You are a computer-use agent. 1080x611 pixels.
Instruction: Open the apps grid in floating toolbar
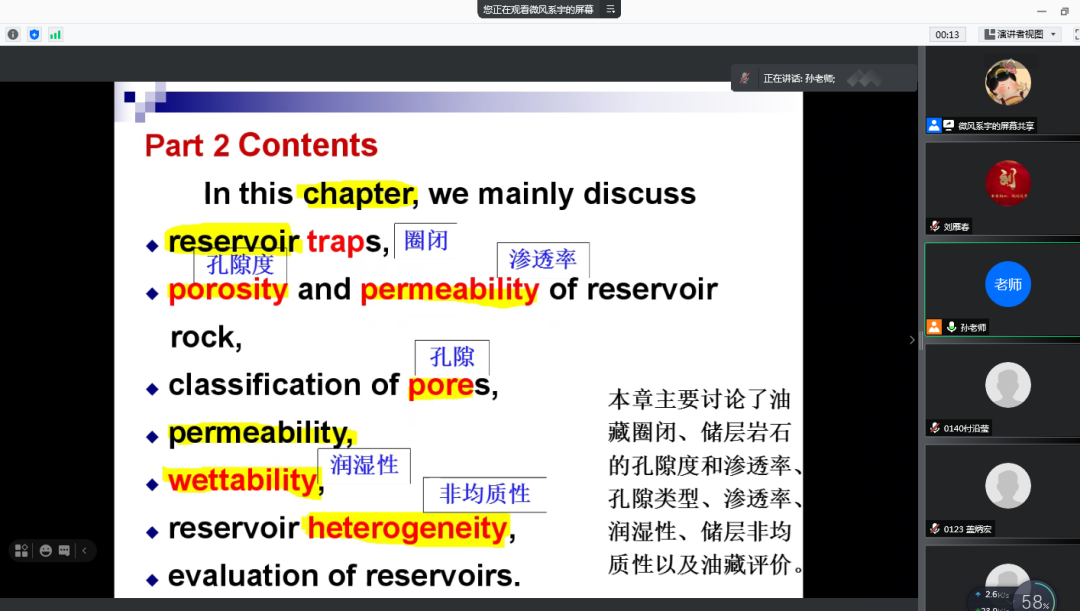tap(22, 550)
